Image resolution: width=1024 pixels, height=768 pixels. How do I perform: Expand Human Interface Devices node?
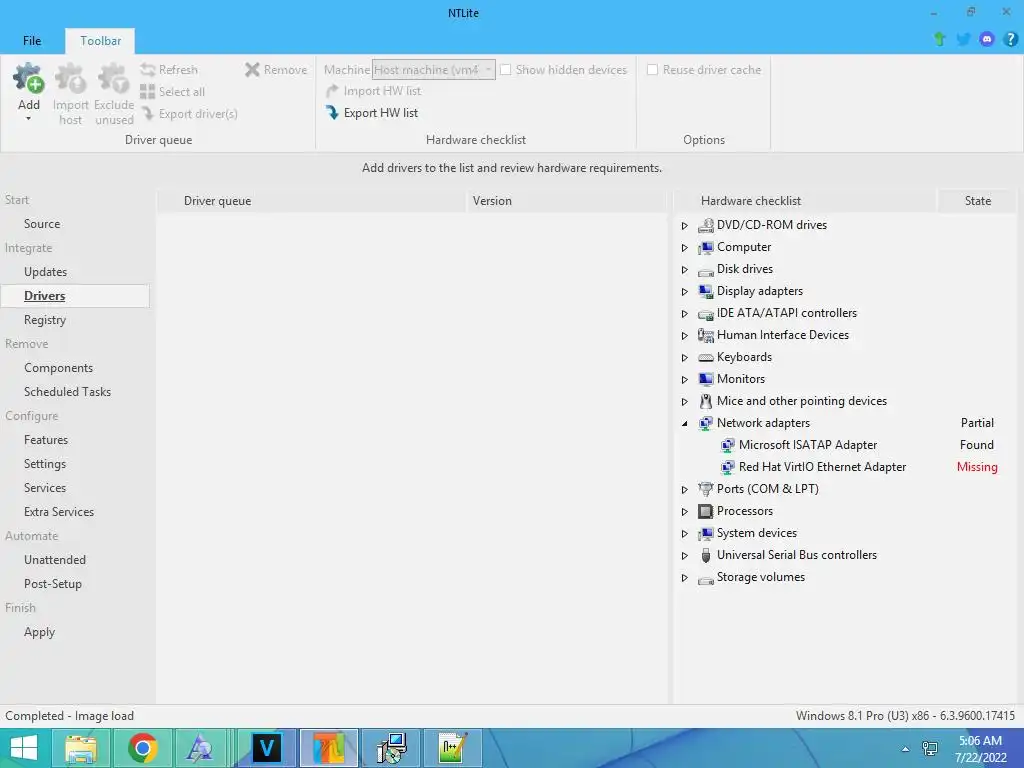pos(684,336)
